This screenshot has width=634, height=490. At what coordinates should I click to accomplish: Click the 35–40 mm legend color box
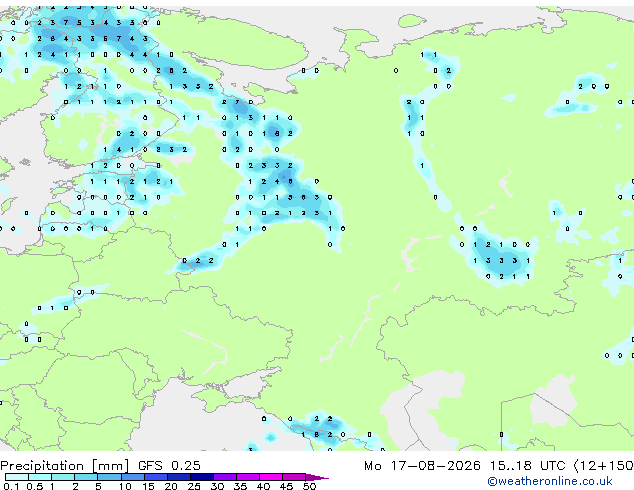coord(248,477)
